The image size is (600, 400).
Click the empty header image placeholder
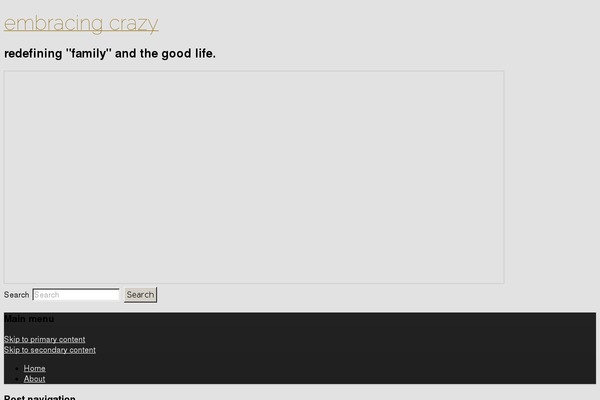[x=254, y=177]
